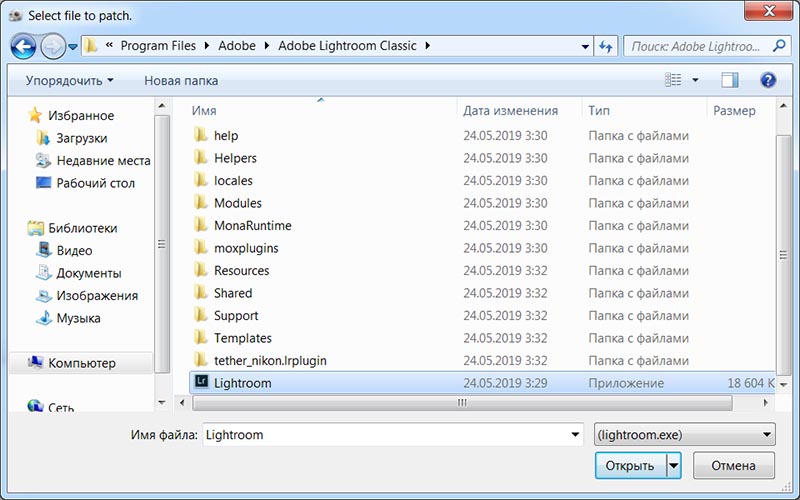Select Program Files in the breadcrumb path
This screenshot has height=500, width=800.
(158, 46)
